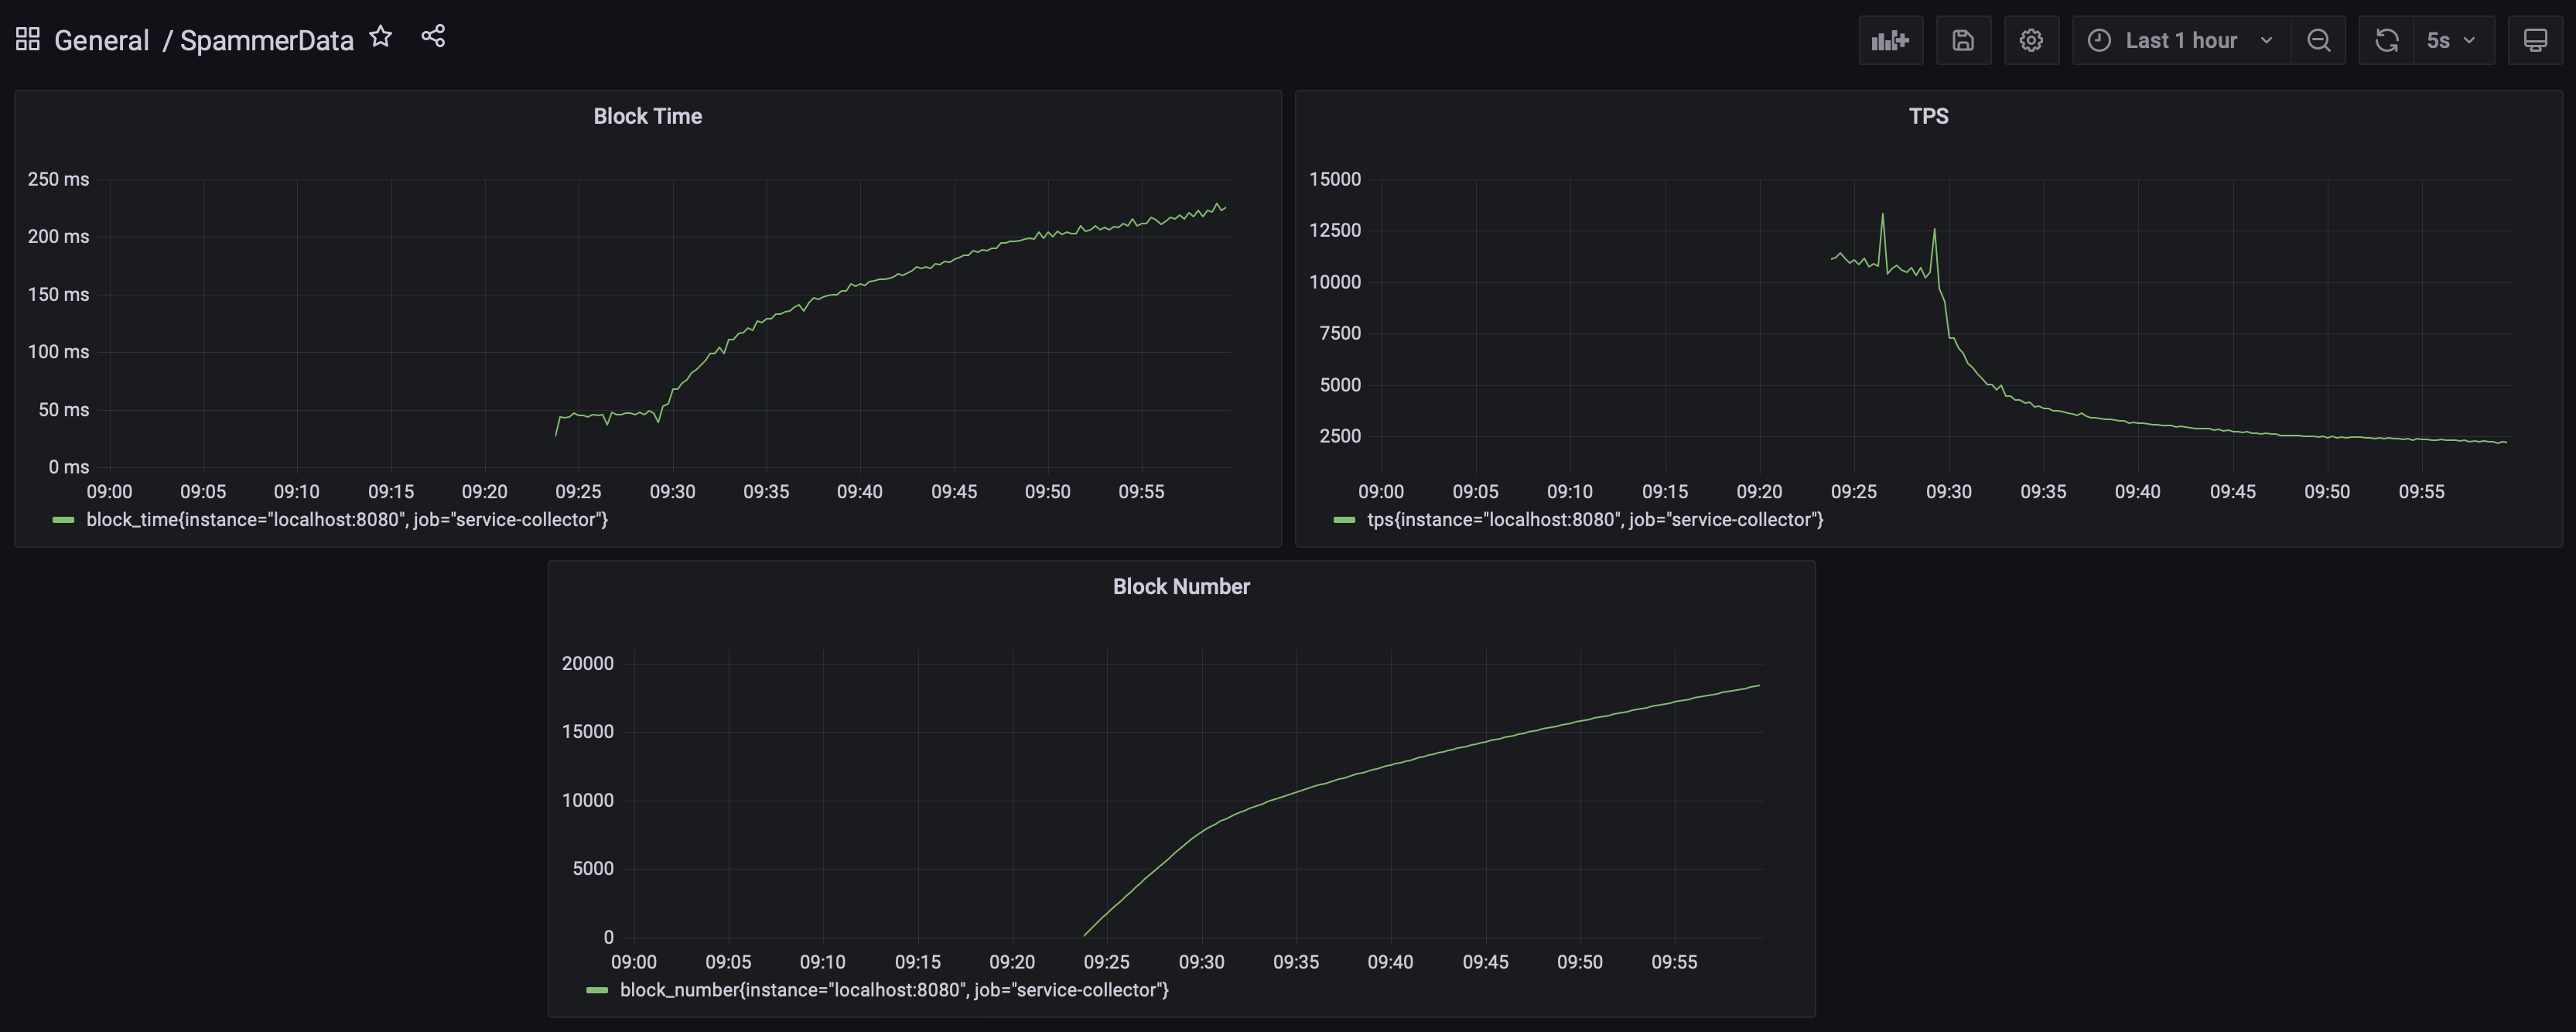The height and width of the screenshot is (1032, 2576).
Task: Zoom out the time range
Action: click(2319, 40)
